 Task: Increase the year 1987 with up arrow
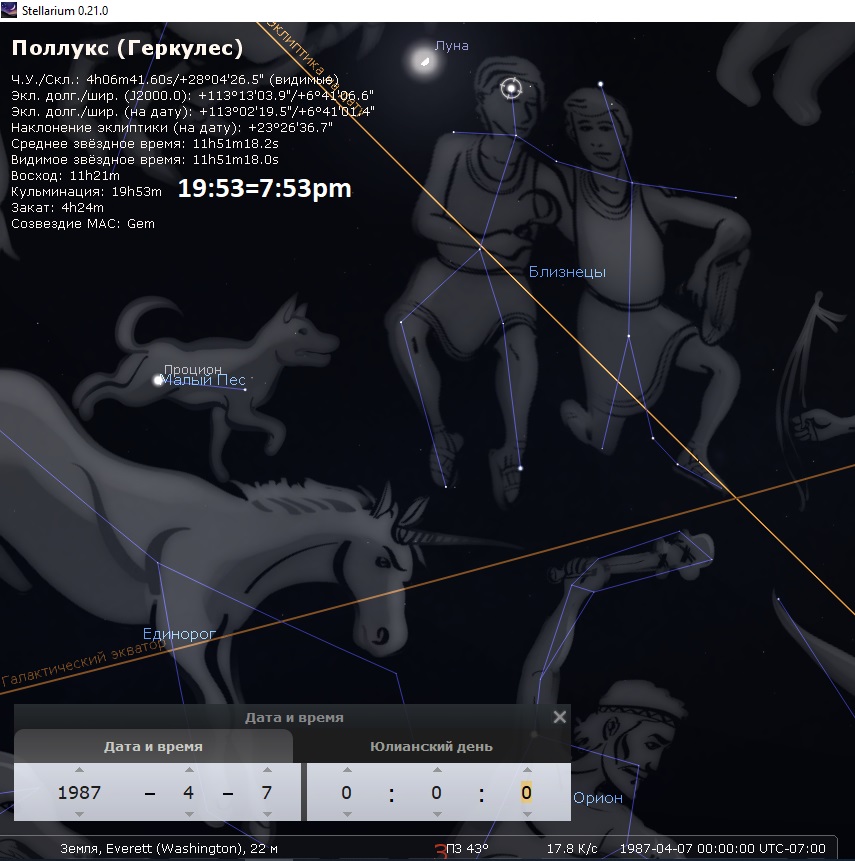tap(79, 770)
